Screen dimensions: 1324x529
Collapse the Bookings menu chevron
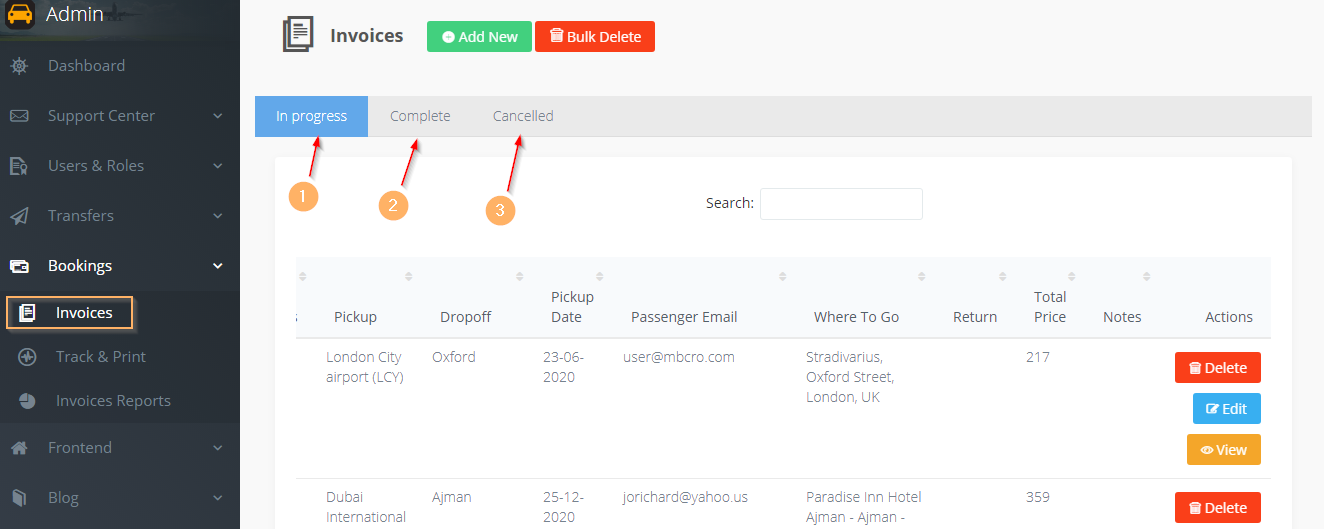pyautogui.click(x=218, y=266)
